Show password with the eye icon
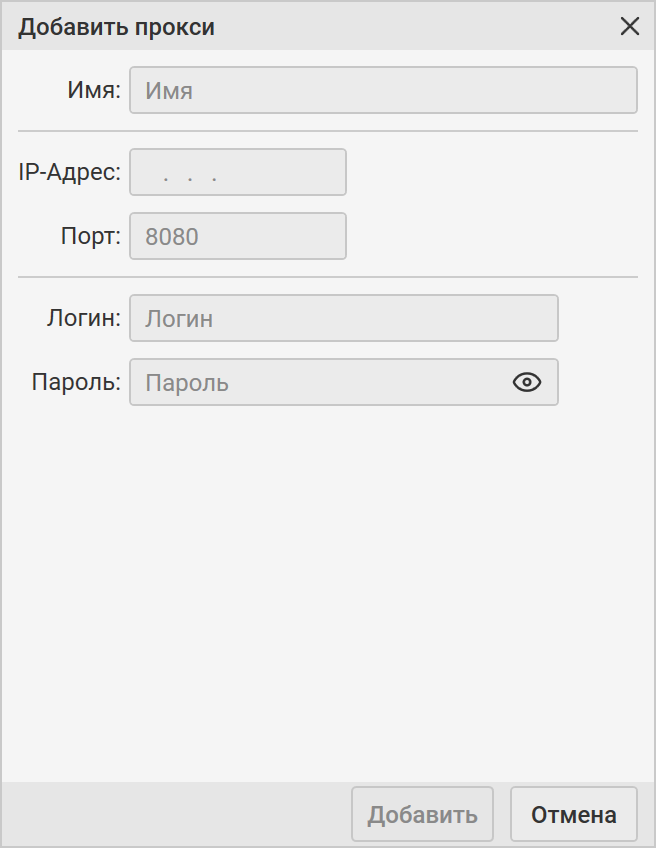The height and width of the screenshot is (848, 656). coord(526,382)
